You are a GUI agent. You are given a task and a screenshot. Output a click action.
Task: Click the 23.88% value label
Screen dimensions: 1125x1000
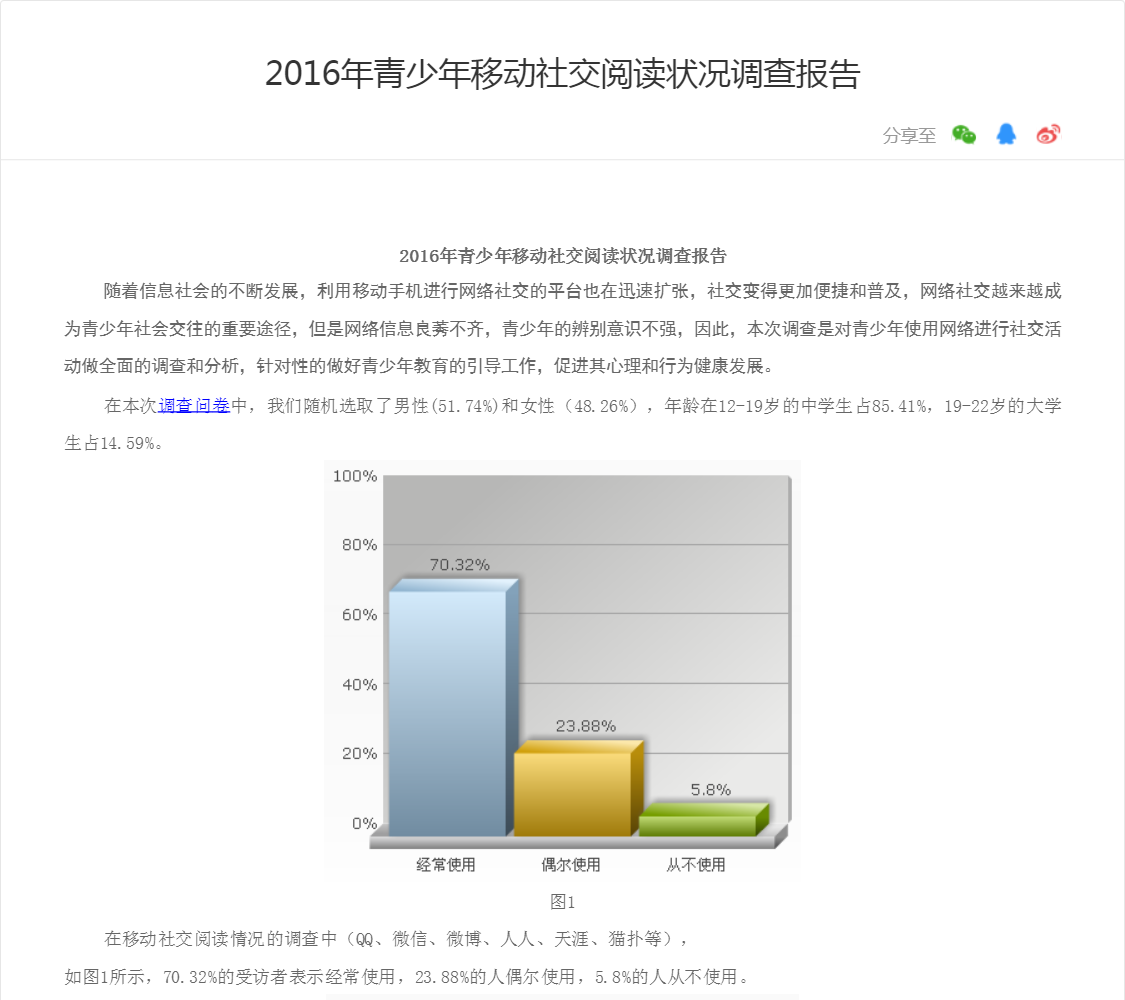(585, 726)
